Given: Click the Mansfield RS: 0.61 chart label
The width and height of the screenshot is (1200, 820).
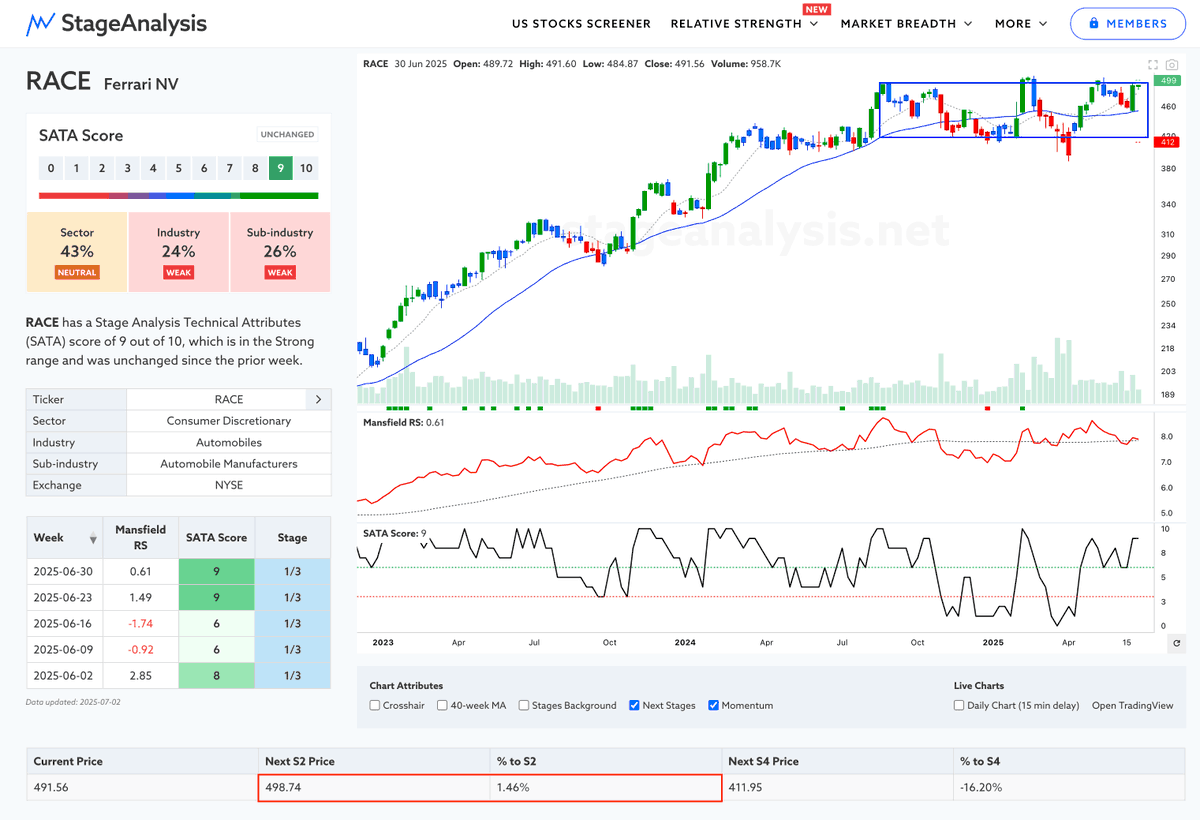Looking at the screenshot, I should pyautogui.click(x=404, y=422).
